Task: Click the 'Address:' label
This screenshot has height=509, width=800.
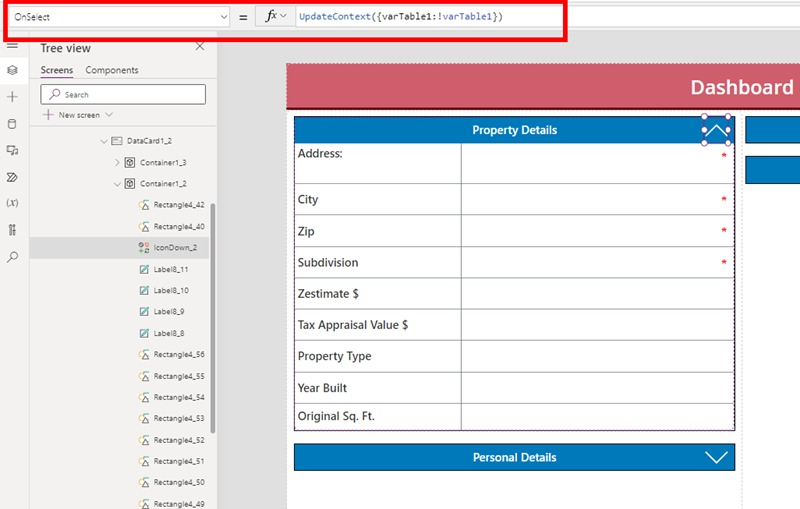Action: pyautogui.click(x=320, y=154)
